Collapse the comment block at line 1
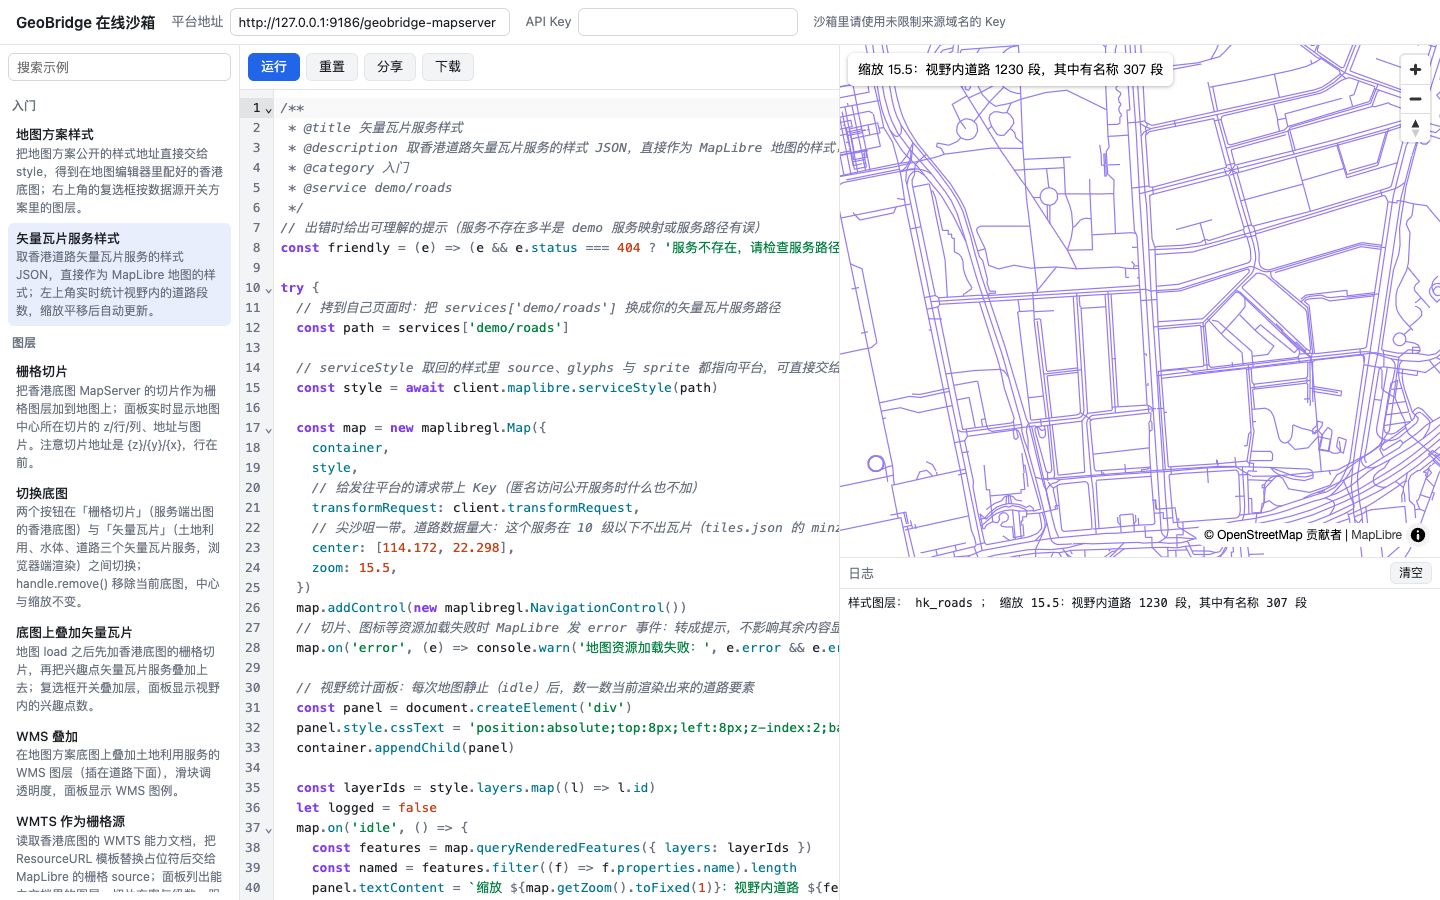The width and height of the screenshot is (1440, 900). click(268, 109)
